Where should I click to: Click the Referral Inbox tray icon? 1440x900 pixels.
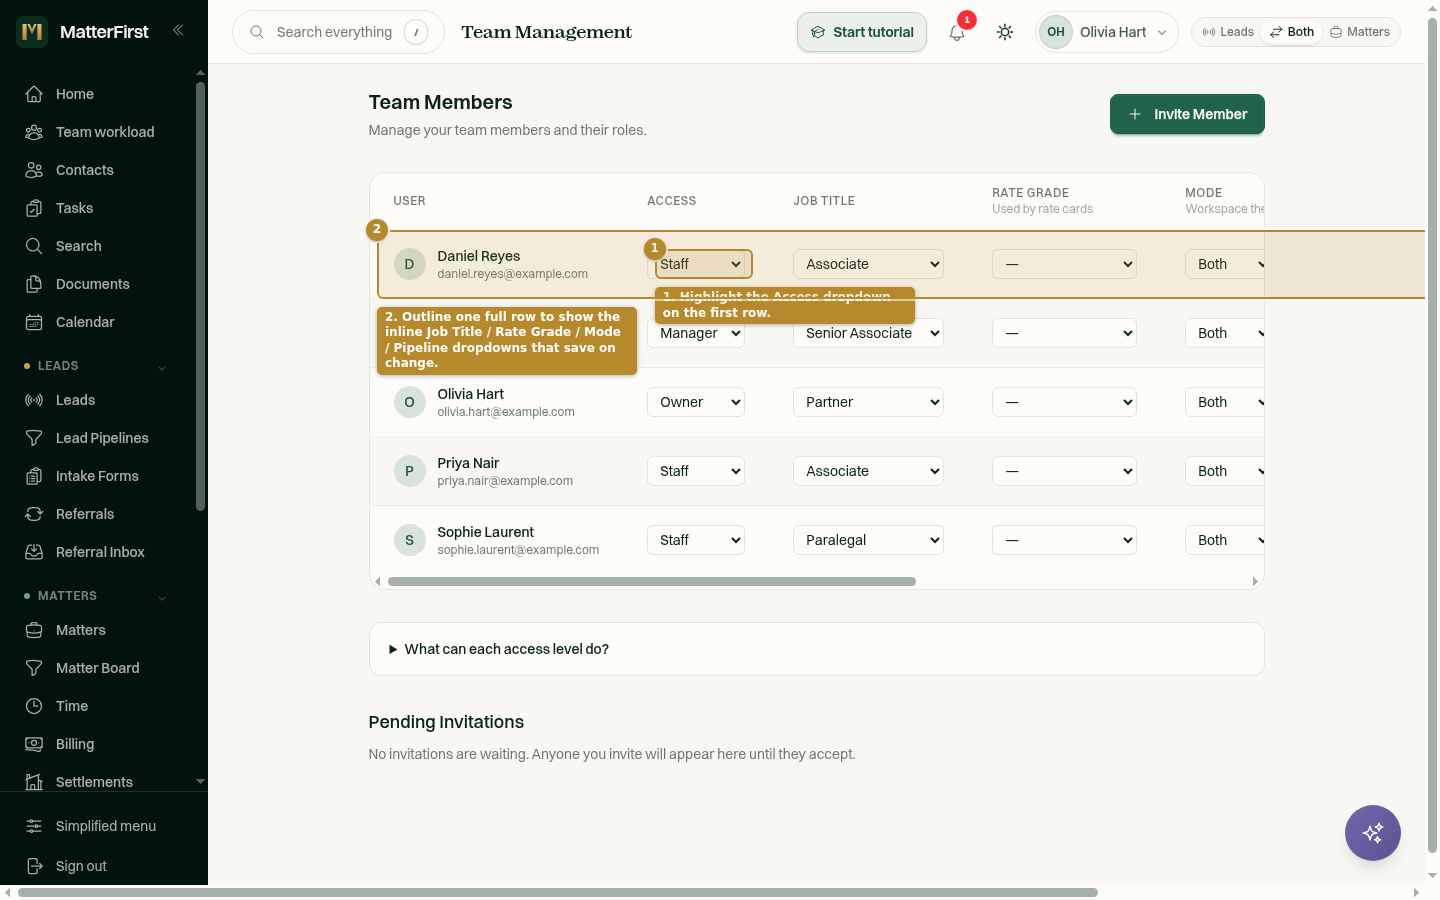point(34,552)
